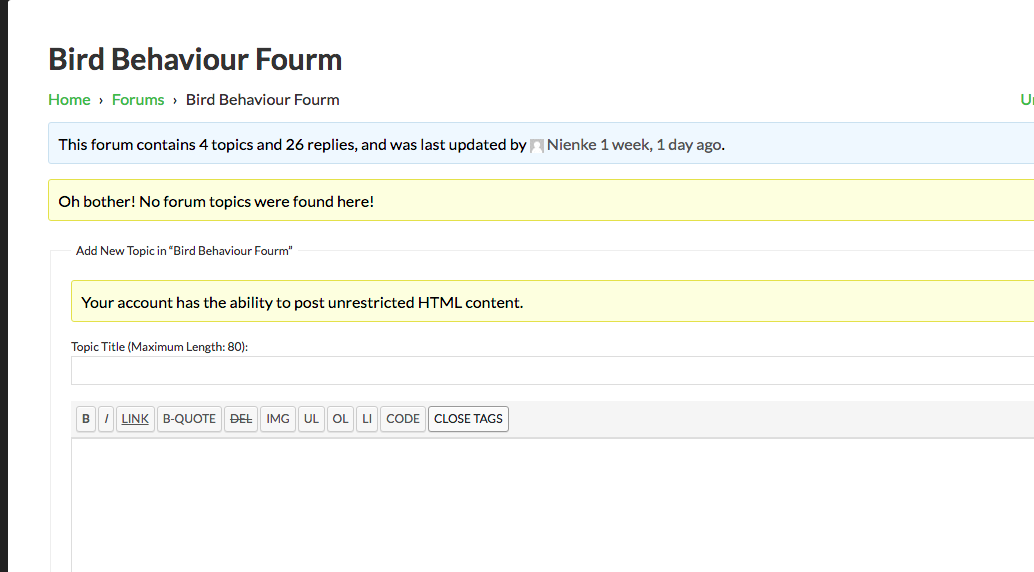Image resolution: width=1034 pixels, height=572 pixels.
Task: Insert an image using IMG button
Action: [x=278, y=419]
